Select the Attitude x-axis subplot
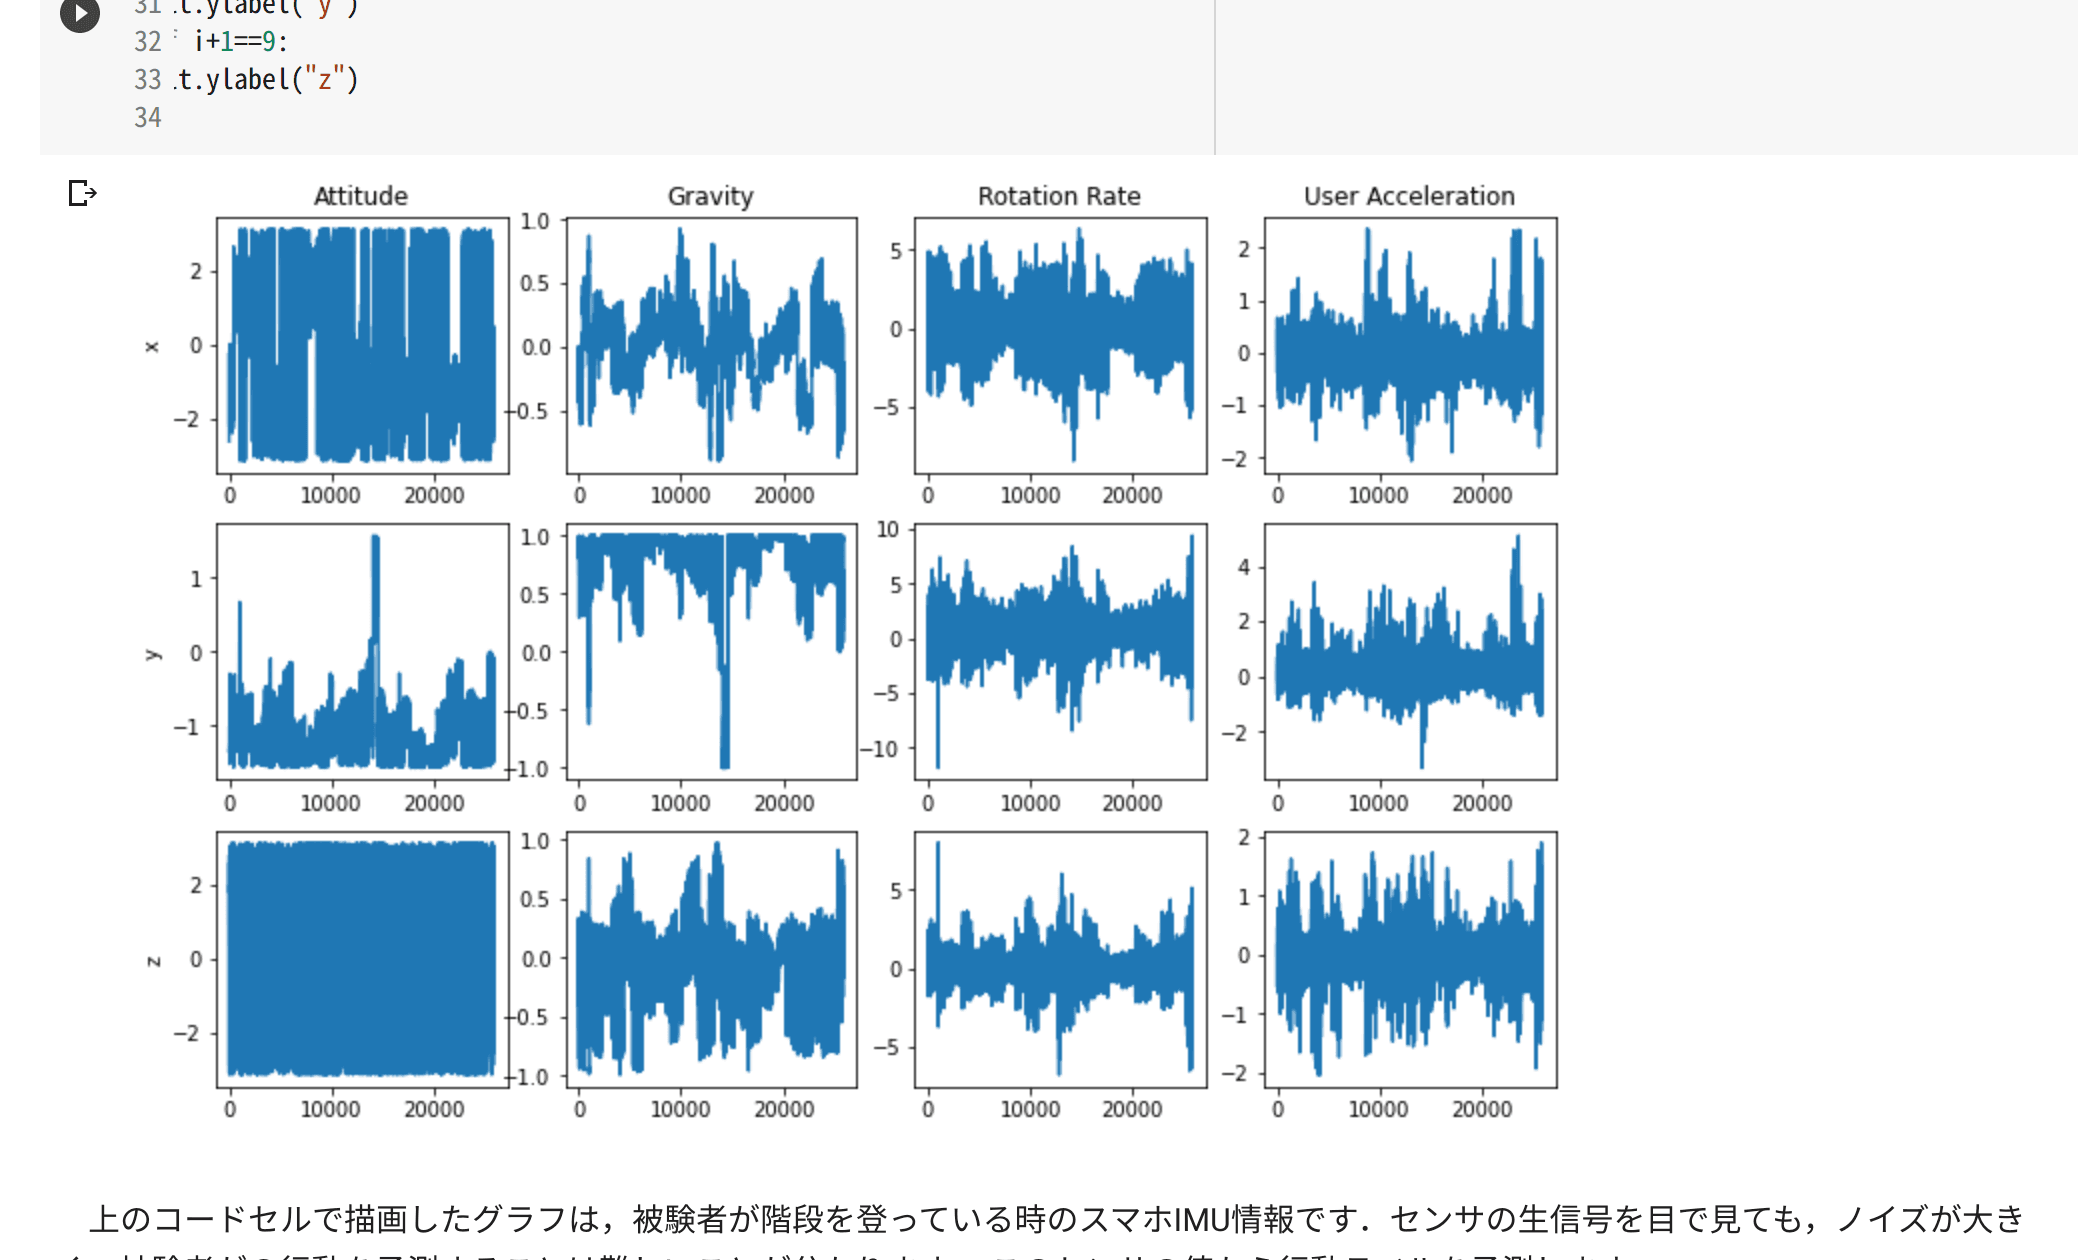 click(x=360, y=340)
